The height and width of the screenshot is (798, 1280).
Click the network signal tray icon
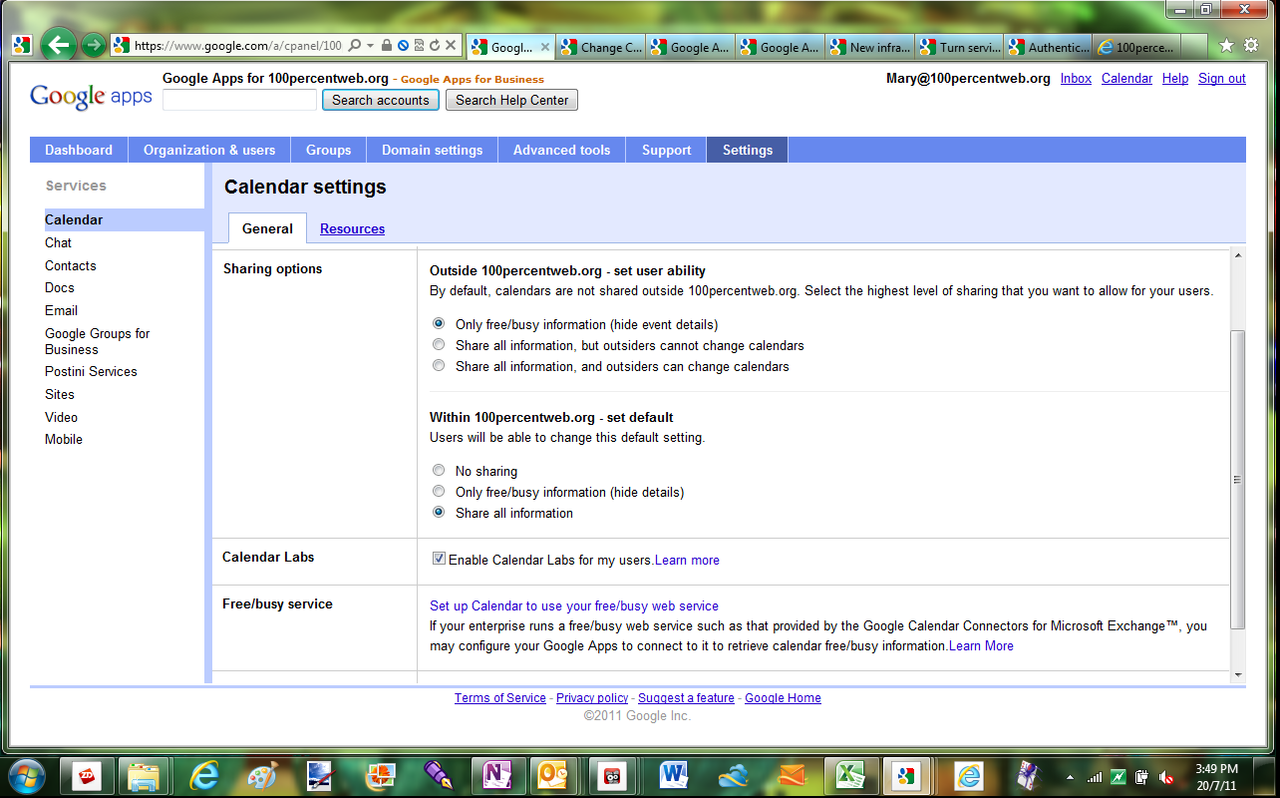tap(1095, 777)
